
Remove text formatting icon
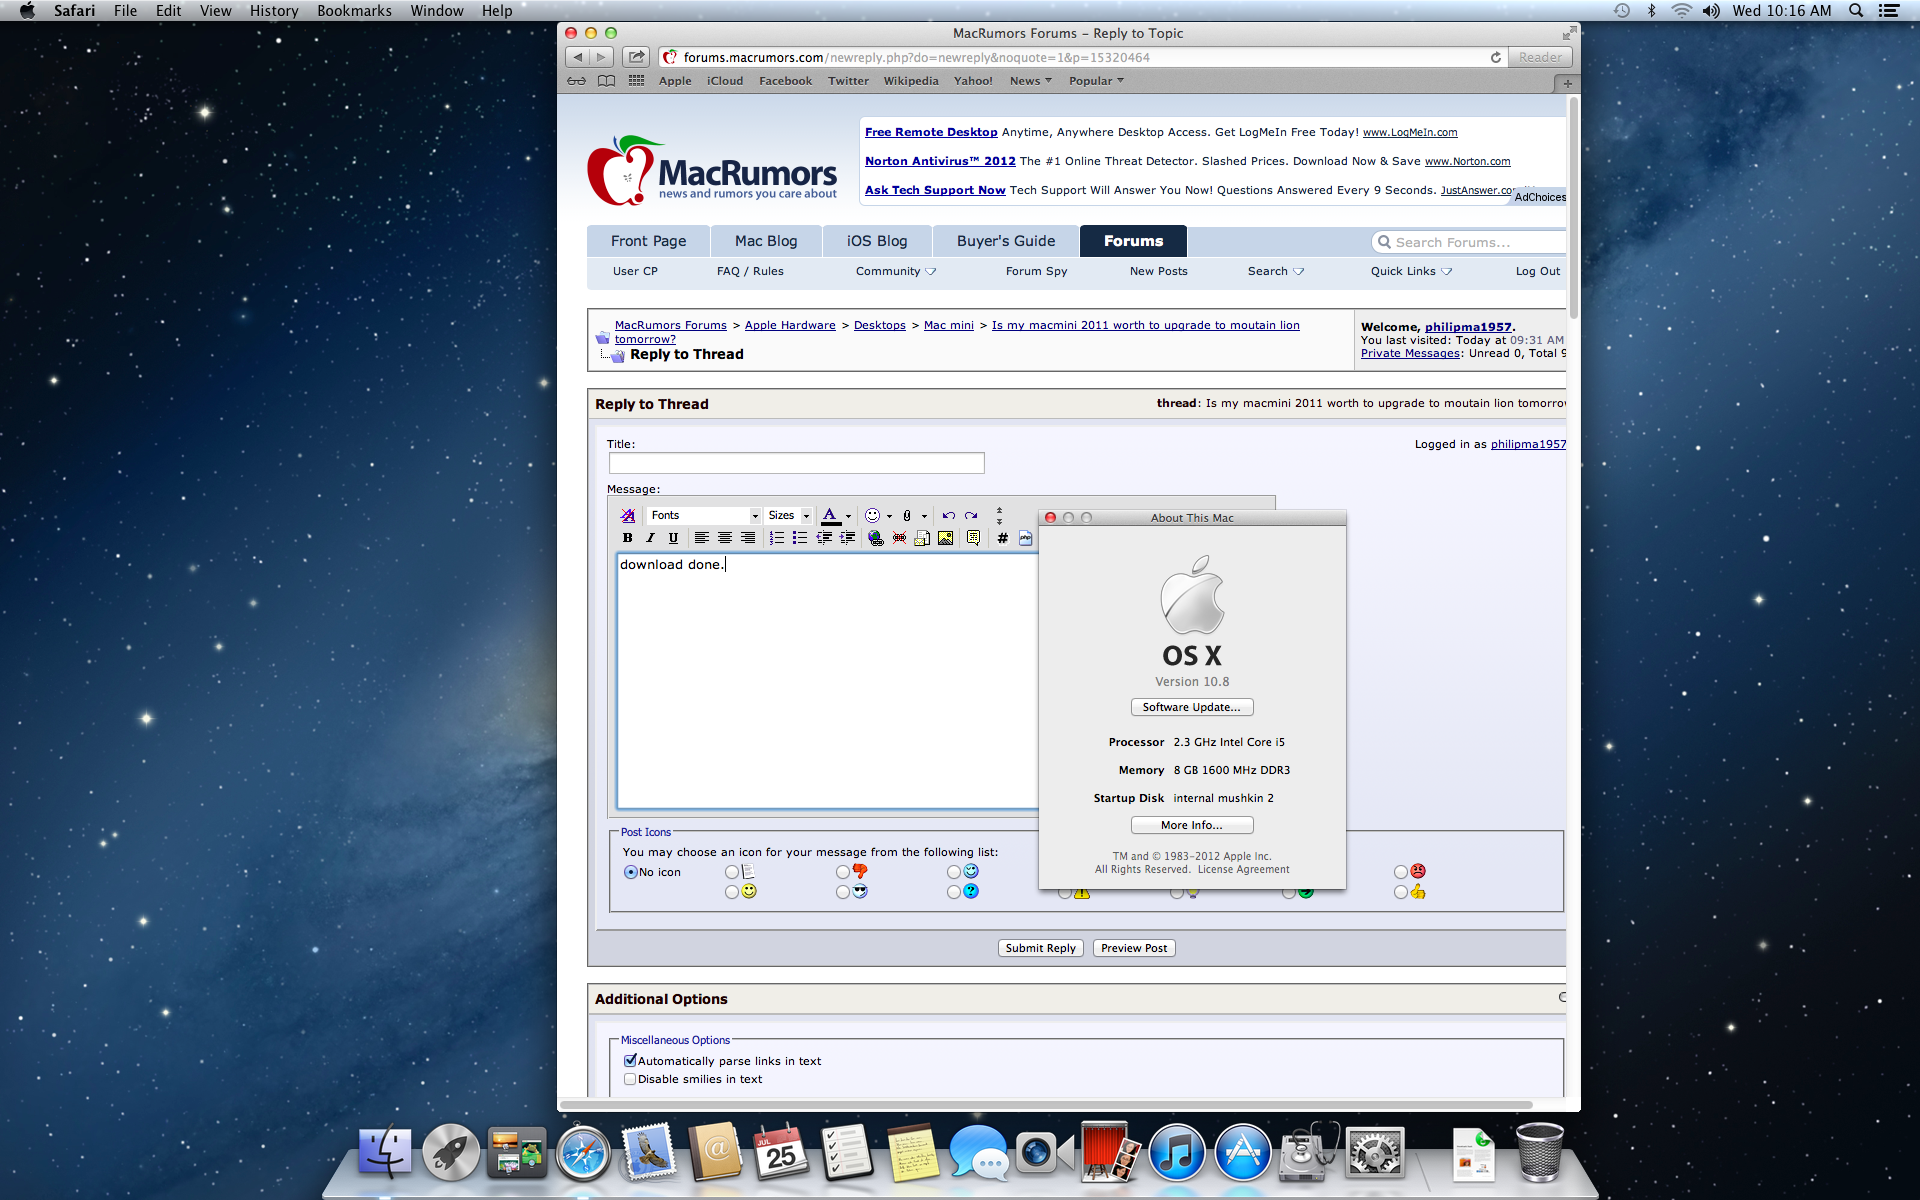click(x=627, y=516)
